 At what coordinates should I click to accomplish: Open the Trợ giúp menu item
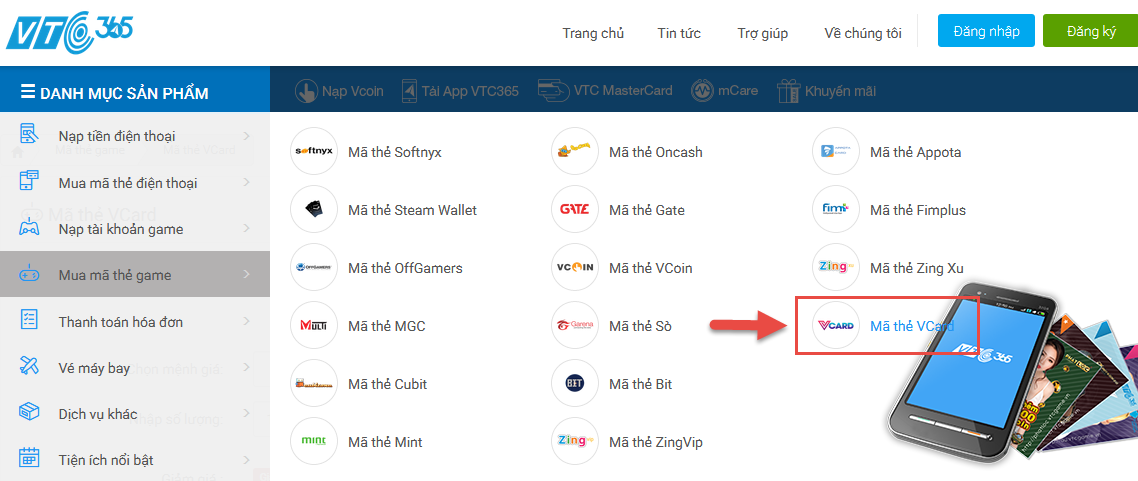click(x=762, y=33)
